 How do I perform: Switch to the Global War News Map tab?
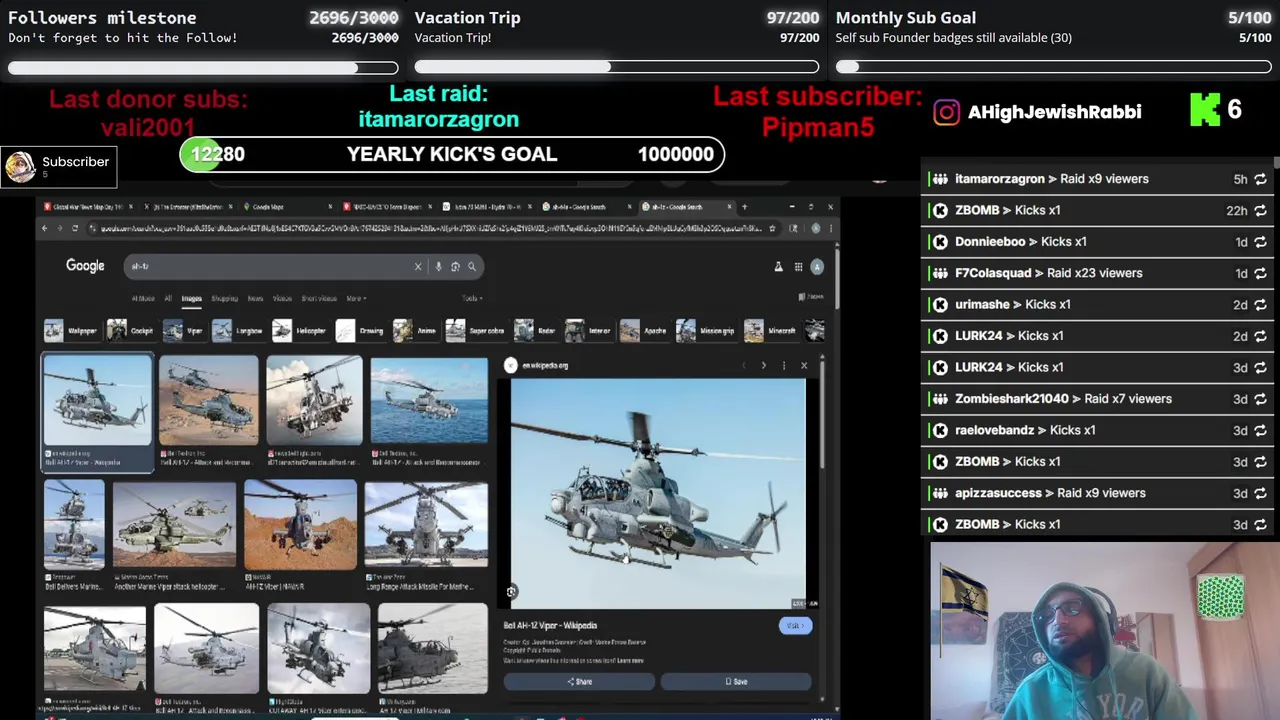click(87, 207)
